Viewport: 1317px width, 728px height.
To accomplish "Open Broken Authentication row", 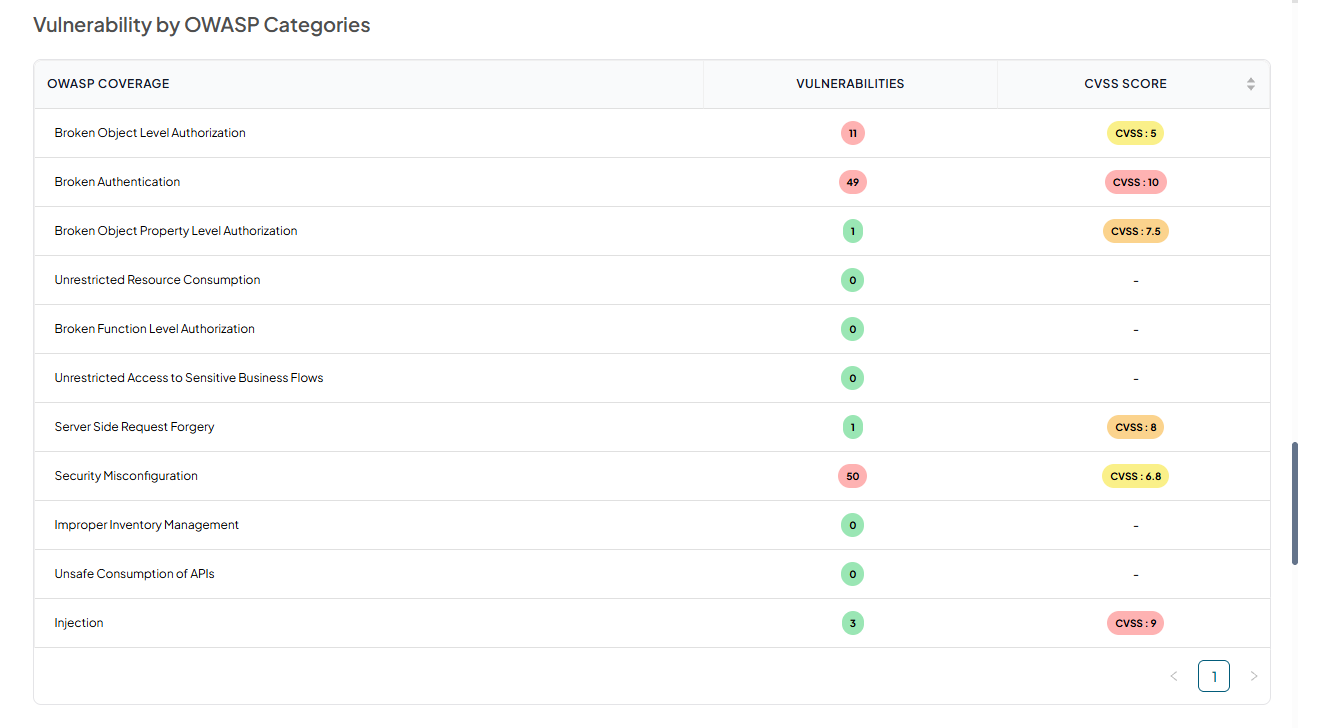I will tap(652, 182).
